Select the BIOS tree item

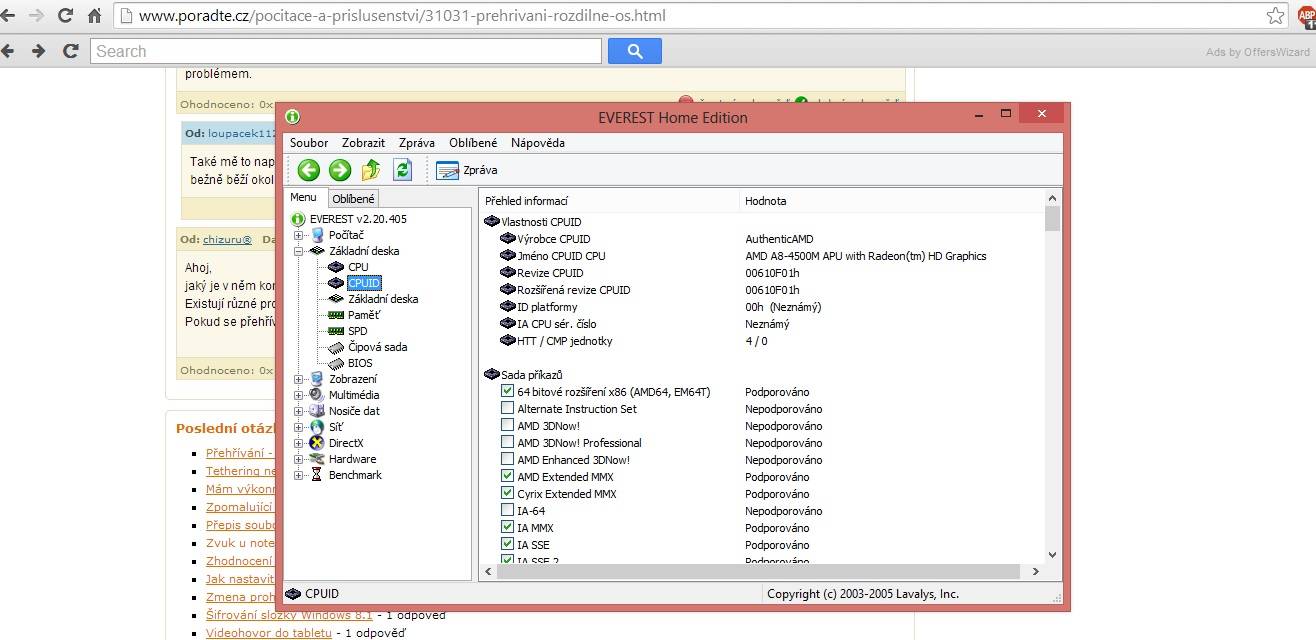pyautogui.click(x=360, y=363)
